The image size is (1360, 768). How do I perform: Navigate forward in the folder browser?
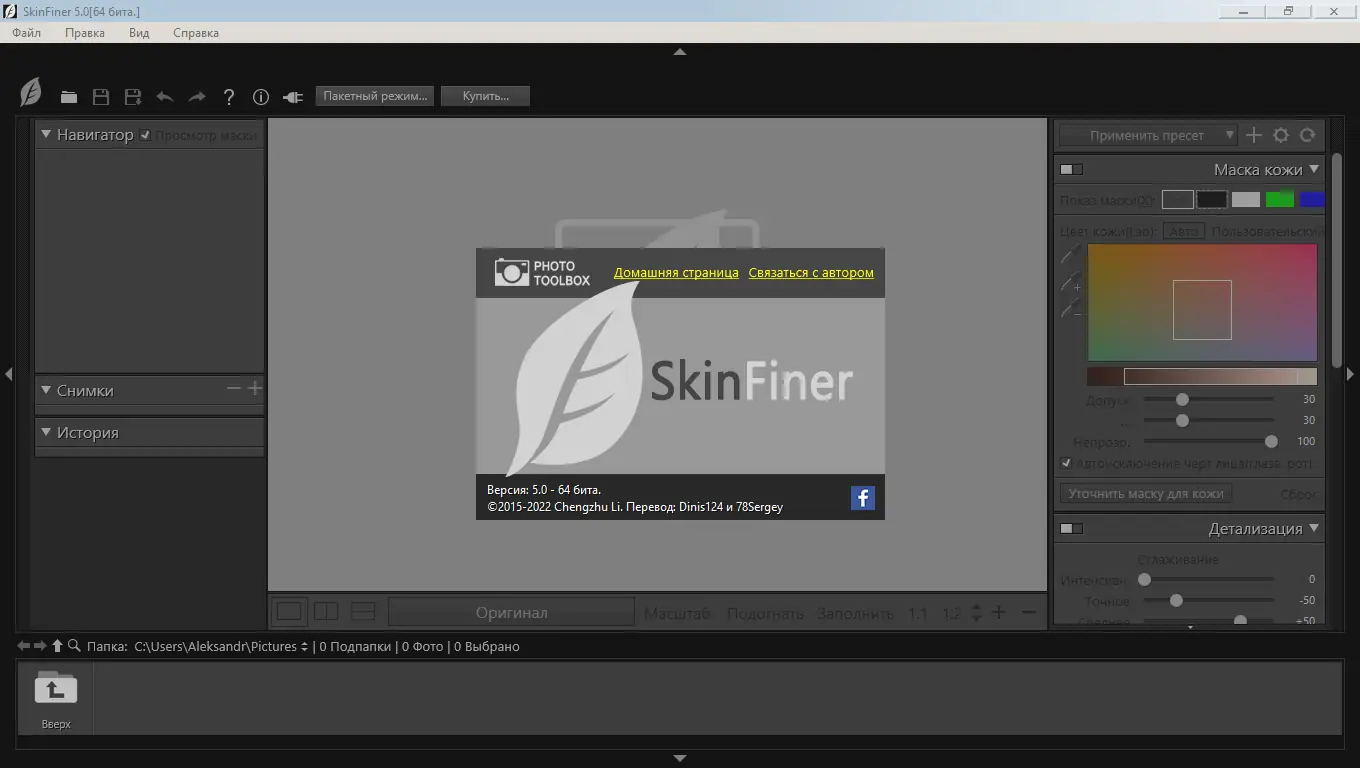(x=41, y=646)
